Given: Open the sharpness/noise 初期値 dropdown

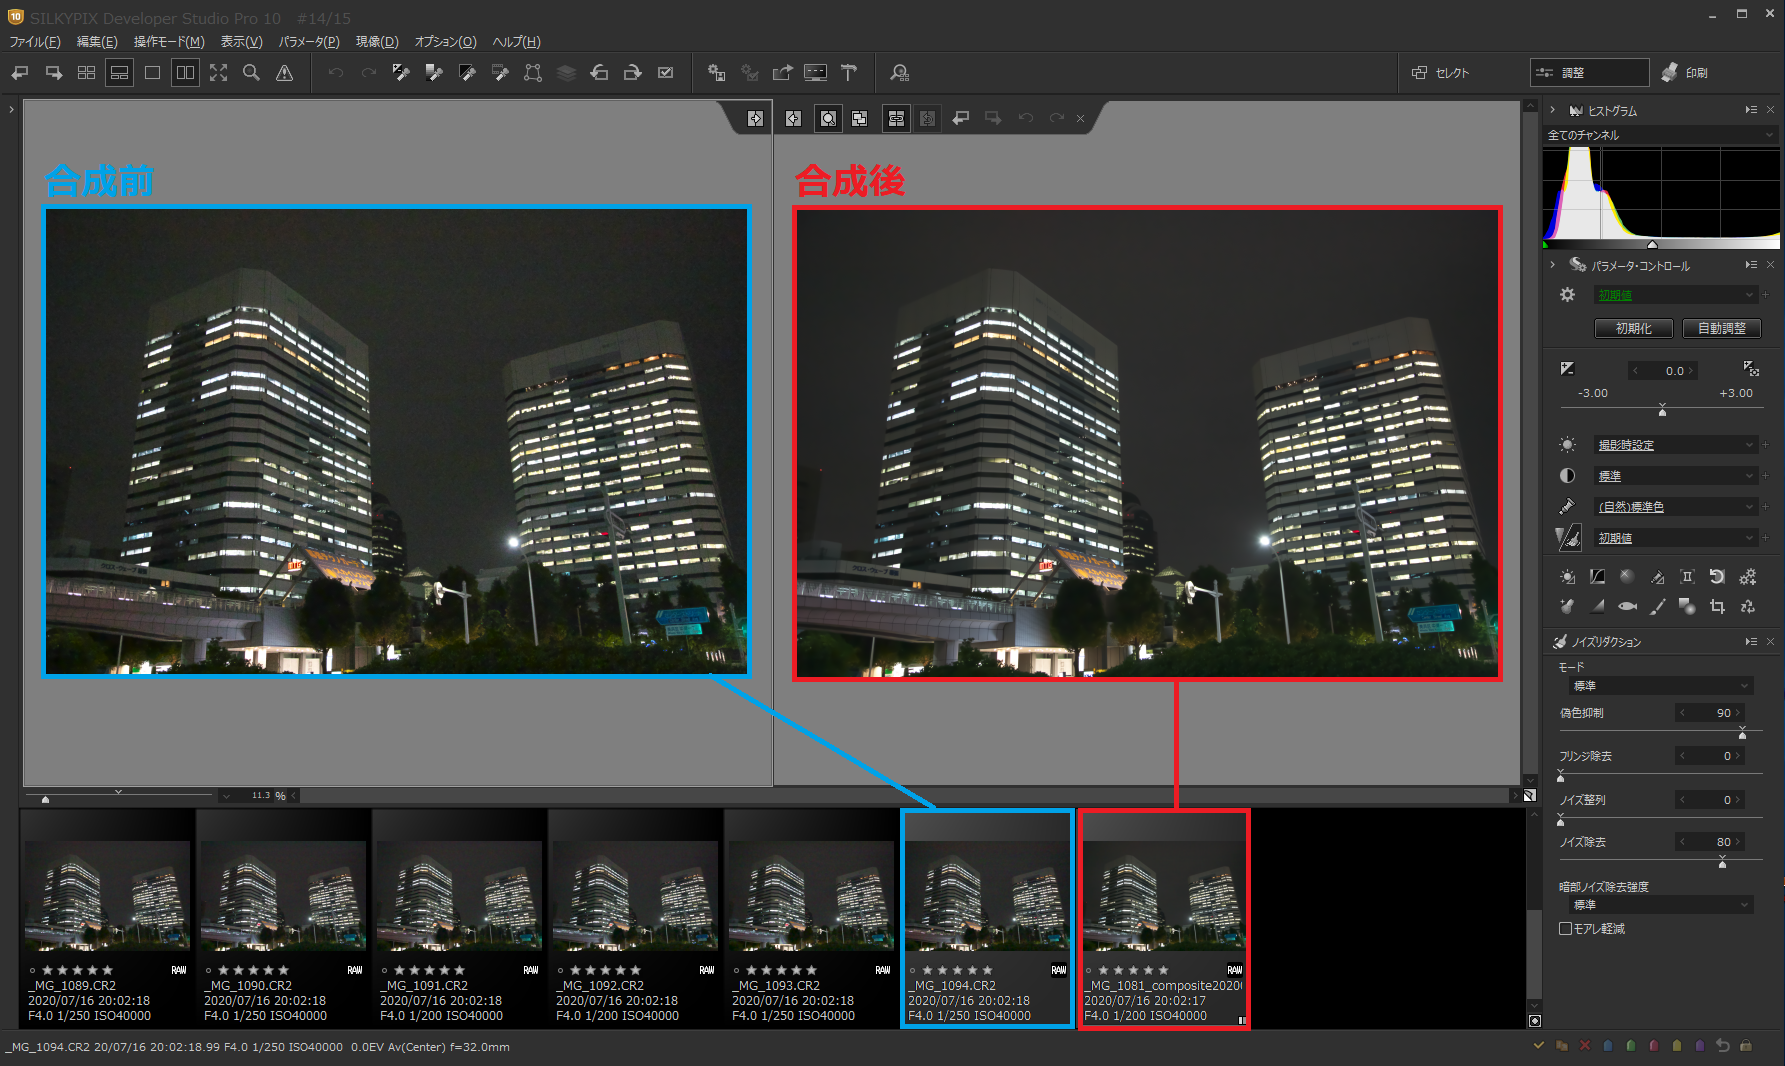Looking at the screenshot, I should click(1675, 538).
